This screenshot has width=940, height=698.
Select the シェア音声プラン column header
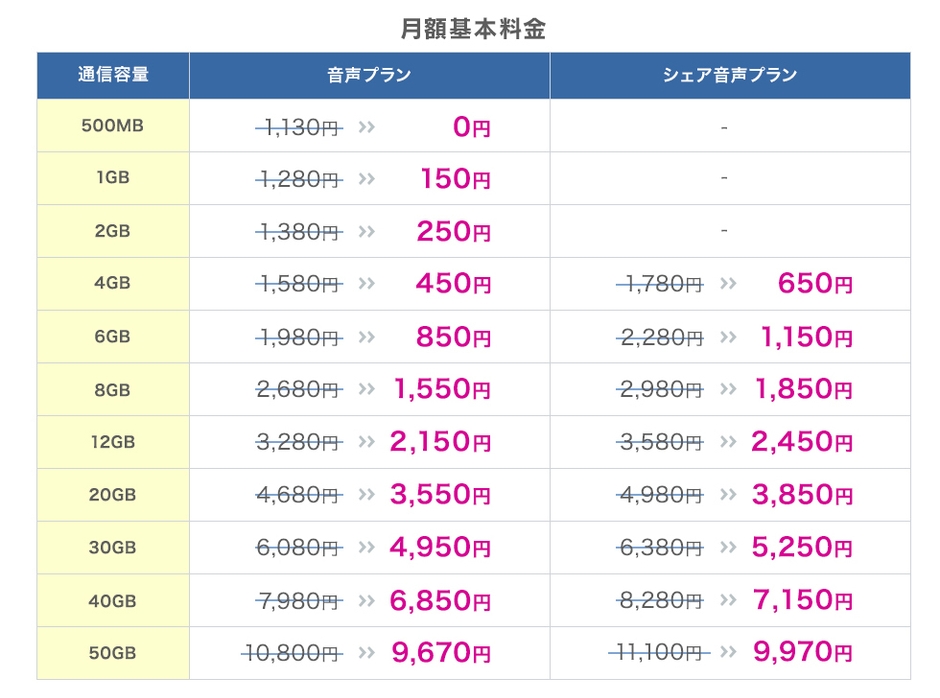point(730,75)
